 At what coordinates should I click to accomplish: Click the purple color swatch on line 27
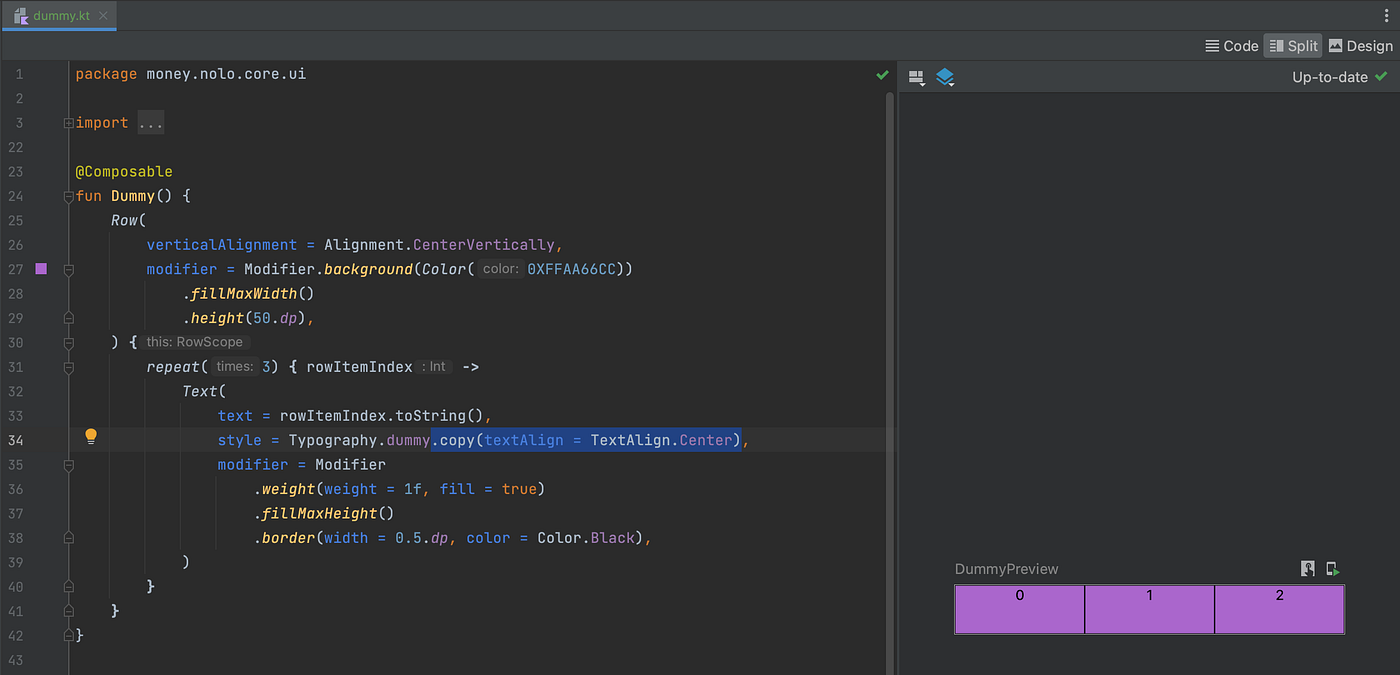pyautogui.click(x=40, y=269)
